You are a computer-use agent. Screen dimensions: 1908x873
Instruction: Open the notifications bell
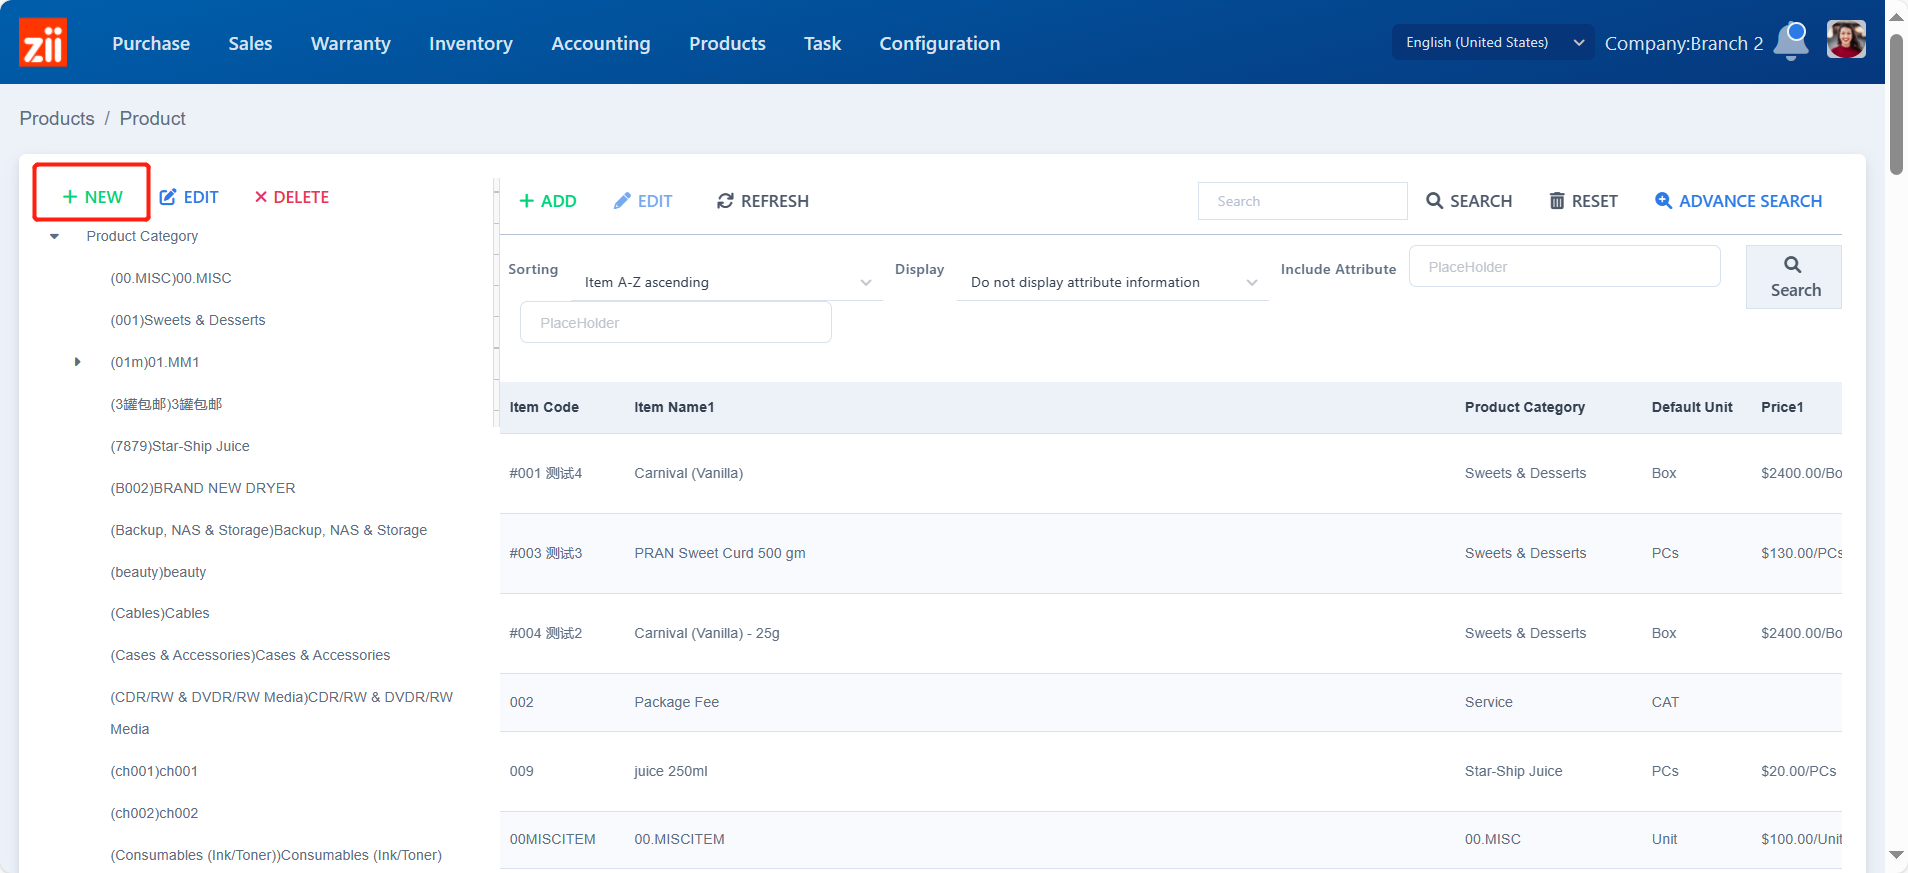[1791, 42]
